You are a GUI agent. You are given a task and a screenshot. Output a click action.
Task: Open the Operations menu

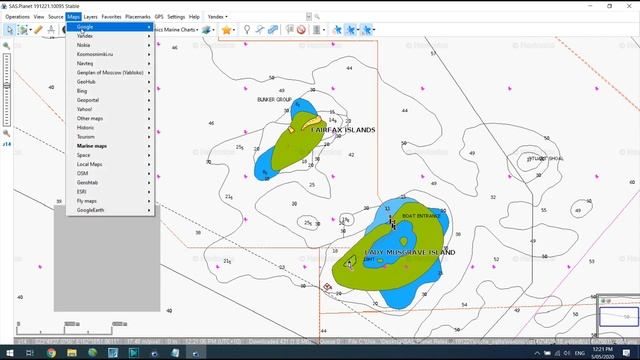click(x=17, y=17)
